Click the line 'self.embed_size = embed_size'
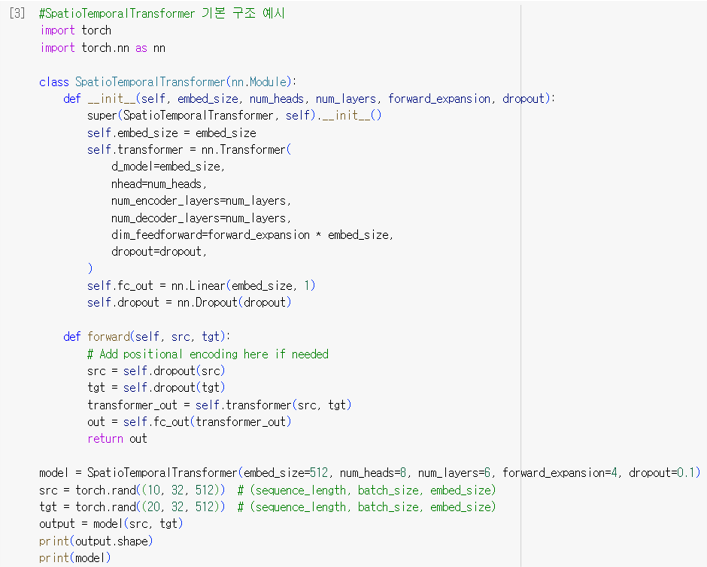 point(172,133)
